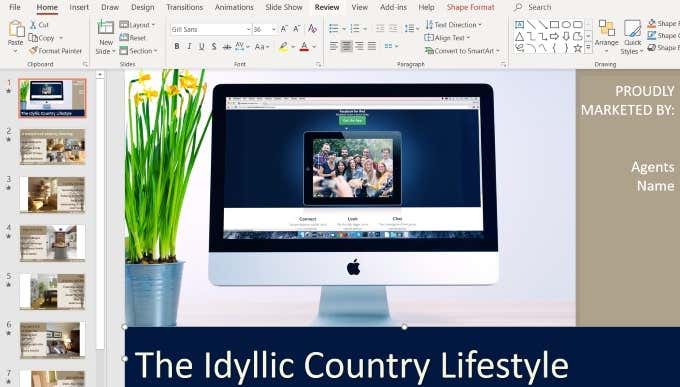Open the Paragraph dialog launcher

point(503,64)
